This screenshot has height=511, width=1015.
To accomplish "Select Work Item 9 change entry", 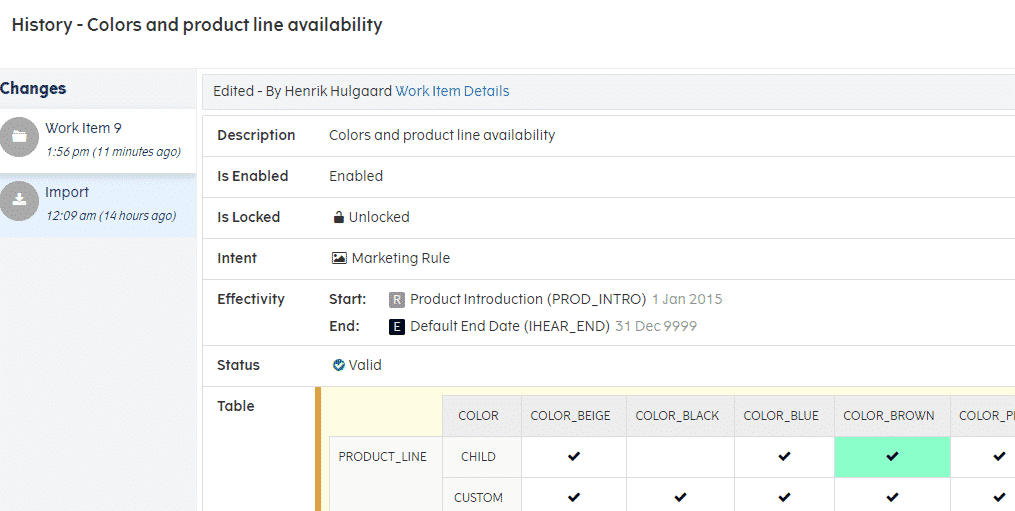I will click(x=98, y=139).
